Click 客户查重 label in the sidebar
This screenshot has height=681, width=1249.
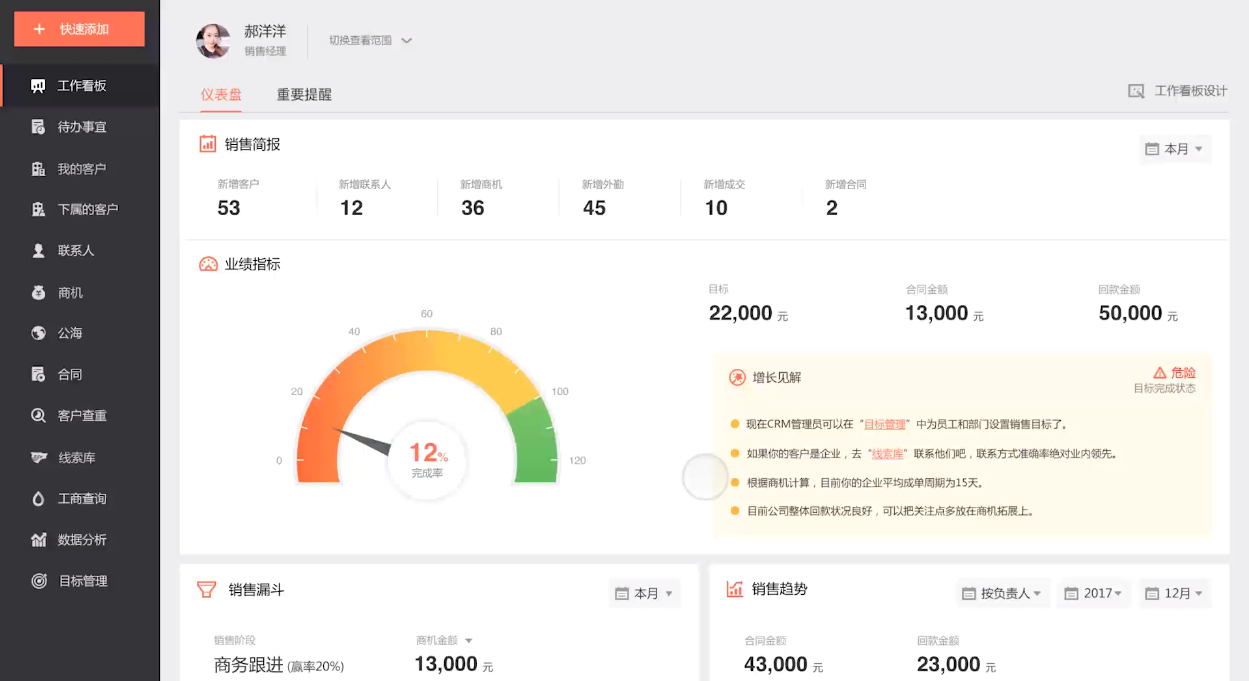point(82,415)
